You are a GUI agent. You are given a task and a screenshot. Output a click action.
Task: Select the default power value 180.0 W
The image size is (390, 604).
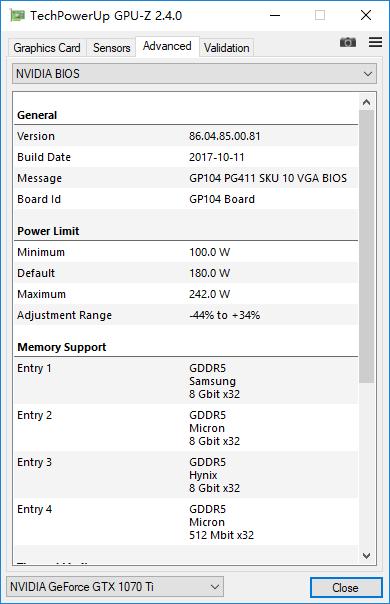point(210,273)
